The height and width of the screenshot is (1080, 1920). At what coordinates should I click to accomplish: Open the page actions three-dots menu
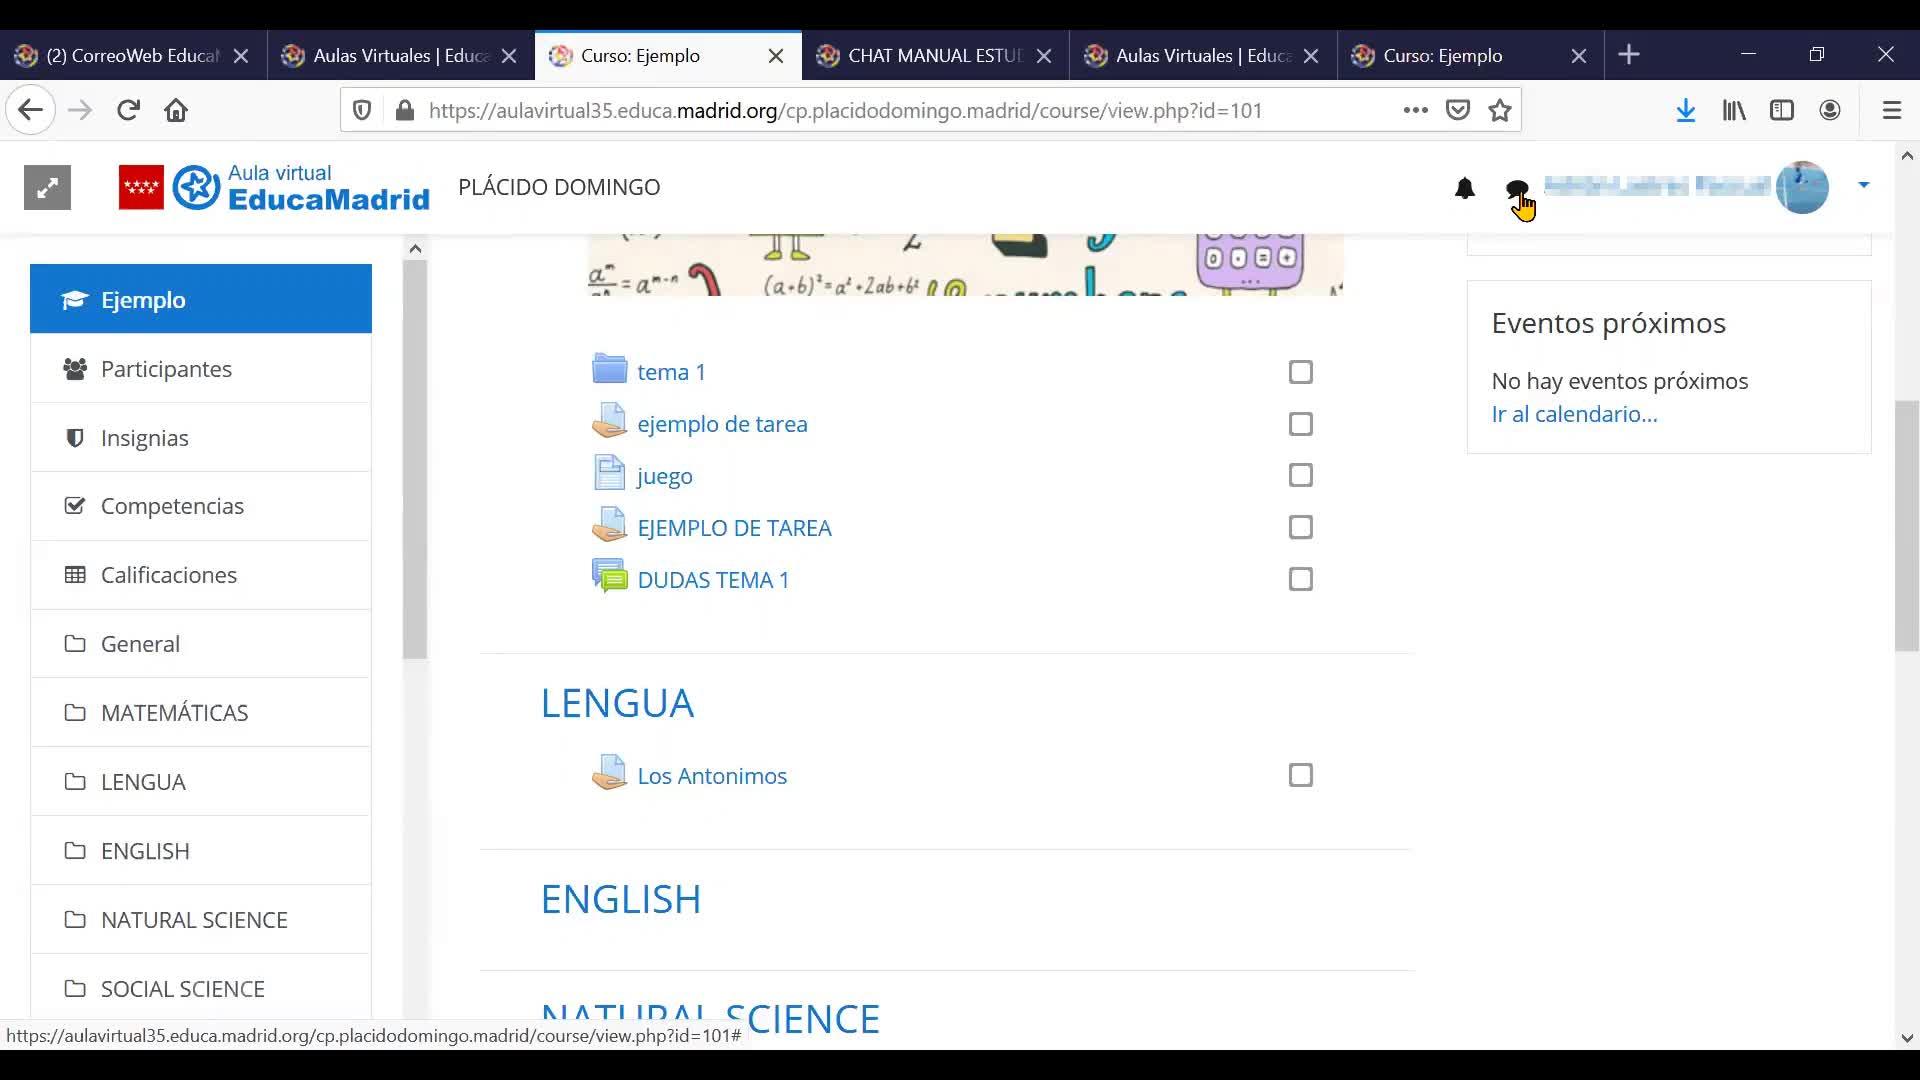point(1415,110)
